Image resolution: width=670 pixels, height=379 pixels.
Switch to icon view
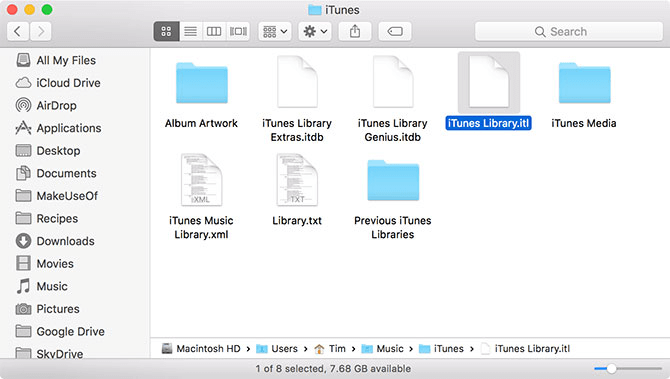pyautogui.click(x=166, y=32)
